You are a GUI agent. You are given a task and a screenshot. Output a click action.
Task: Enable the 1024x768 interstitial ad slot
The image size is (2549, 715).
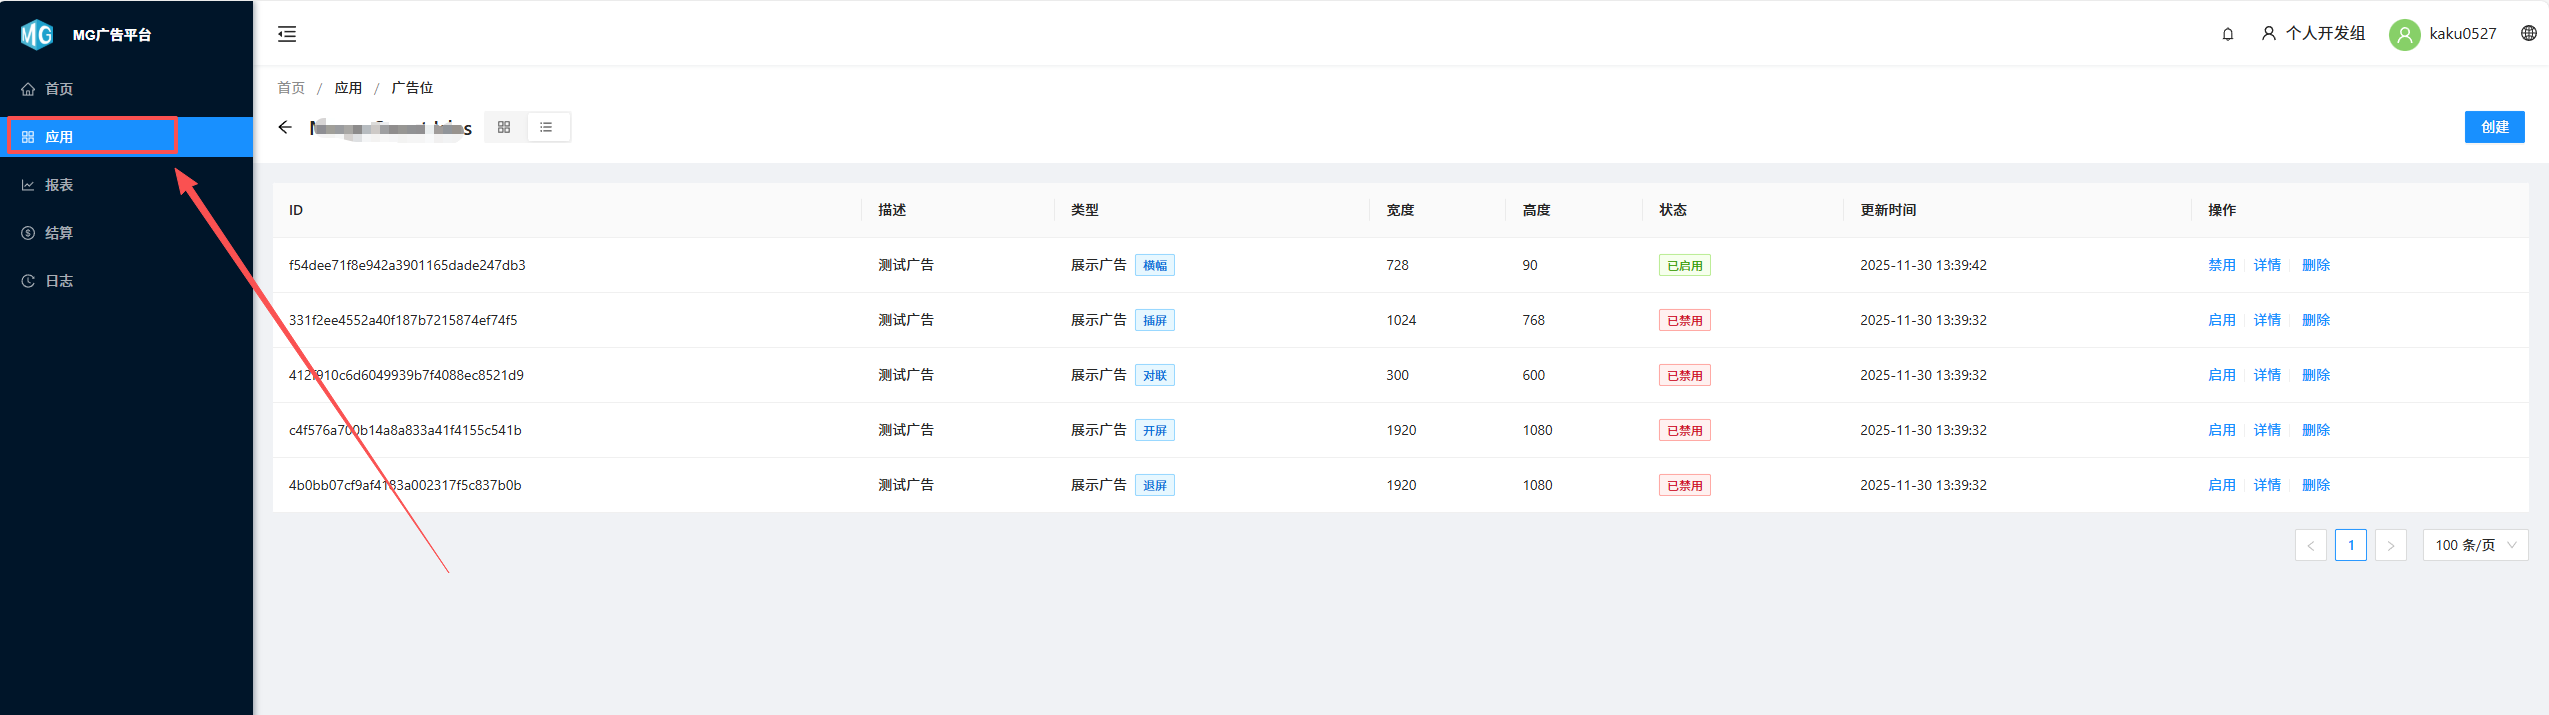[x=2221, y=320]
